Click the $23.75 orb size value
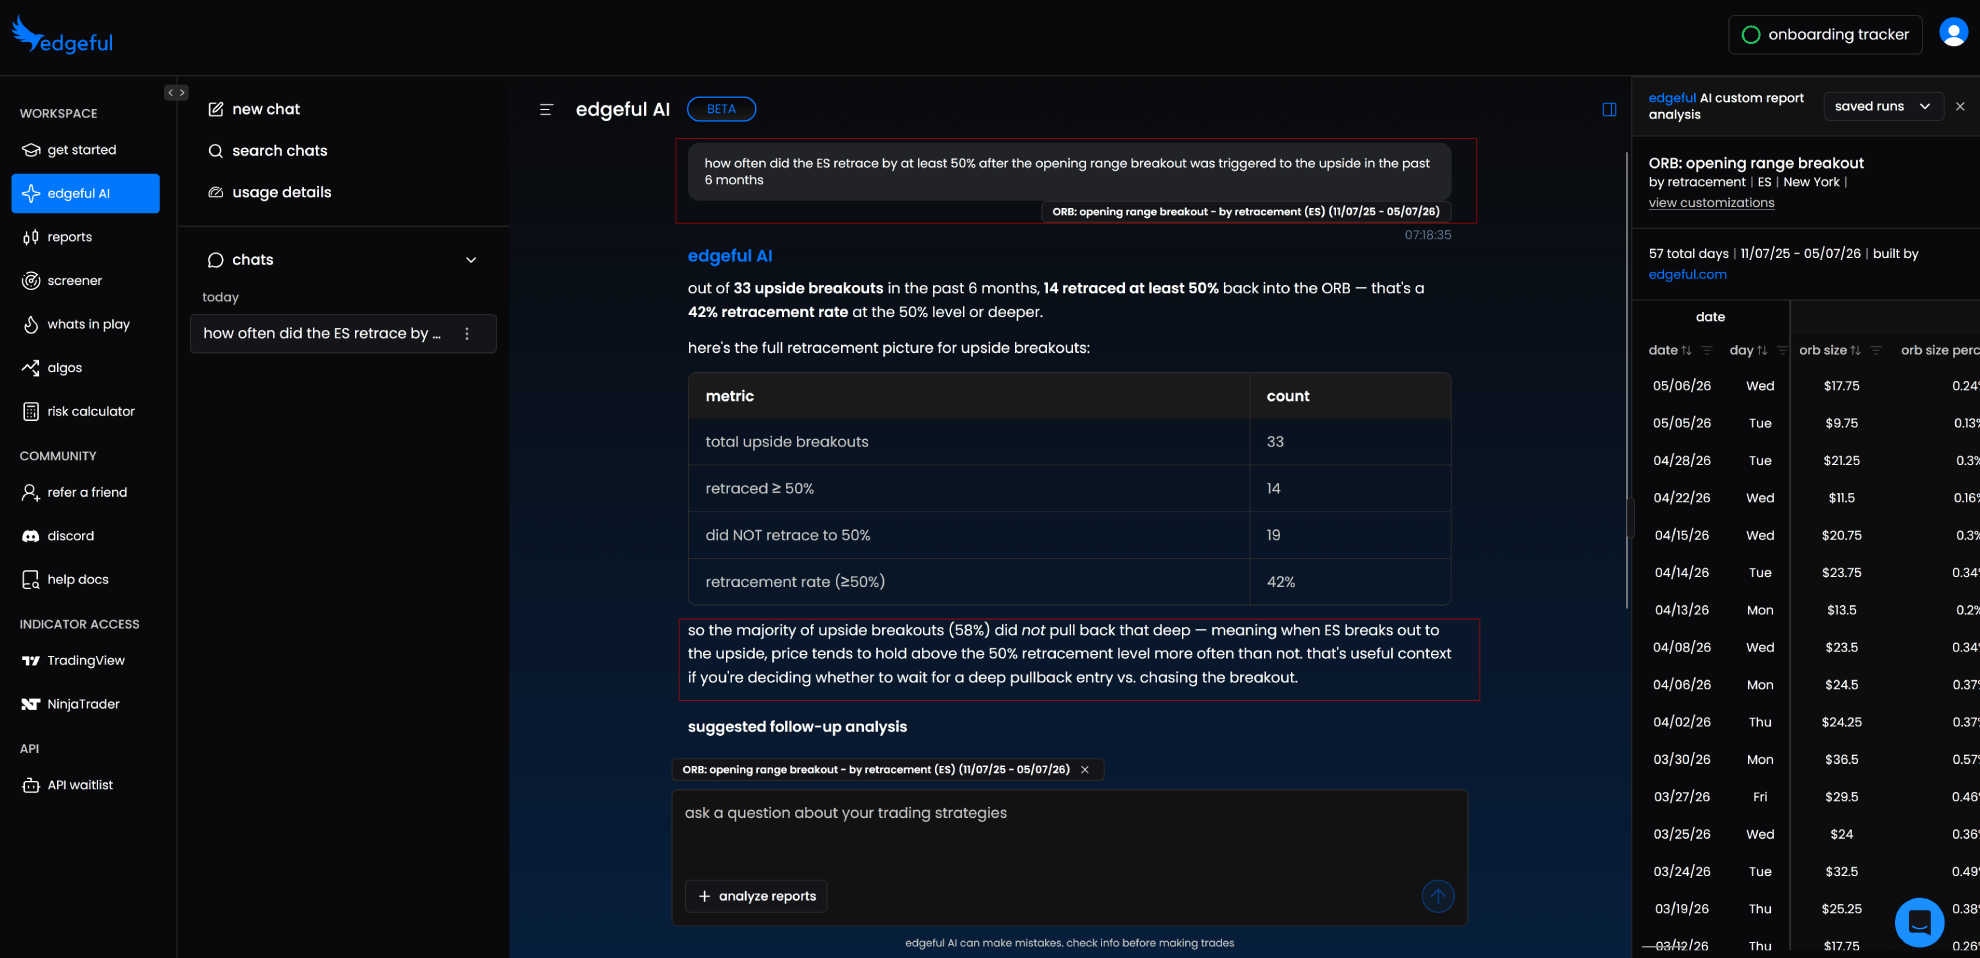Image resolution: width=1980 pixels, height=958 pixels. click(1842, 573)
